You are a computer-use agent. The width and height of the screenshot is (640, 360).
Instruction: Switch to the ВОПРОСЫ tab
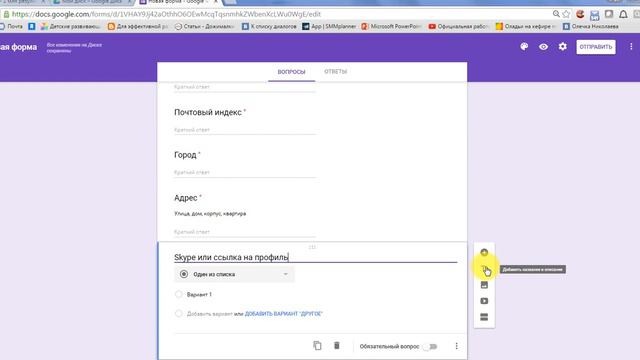click(x=291, y=72)
